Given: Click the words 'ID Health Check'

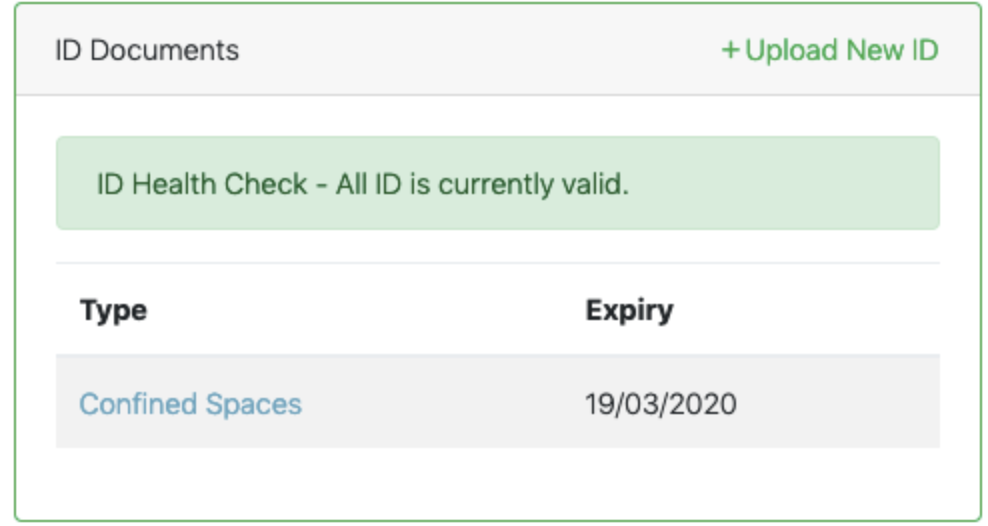Looking at the screenshot, I should click(202, 184).
